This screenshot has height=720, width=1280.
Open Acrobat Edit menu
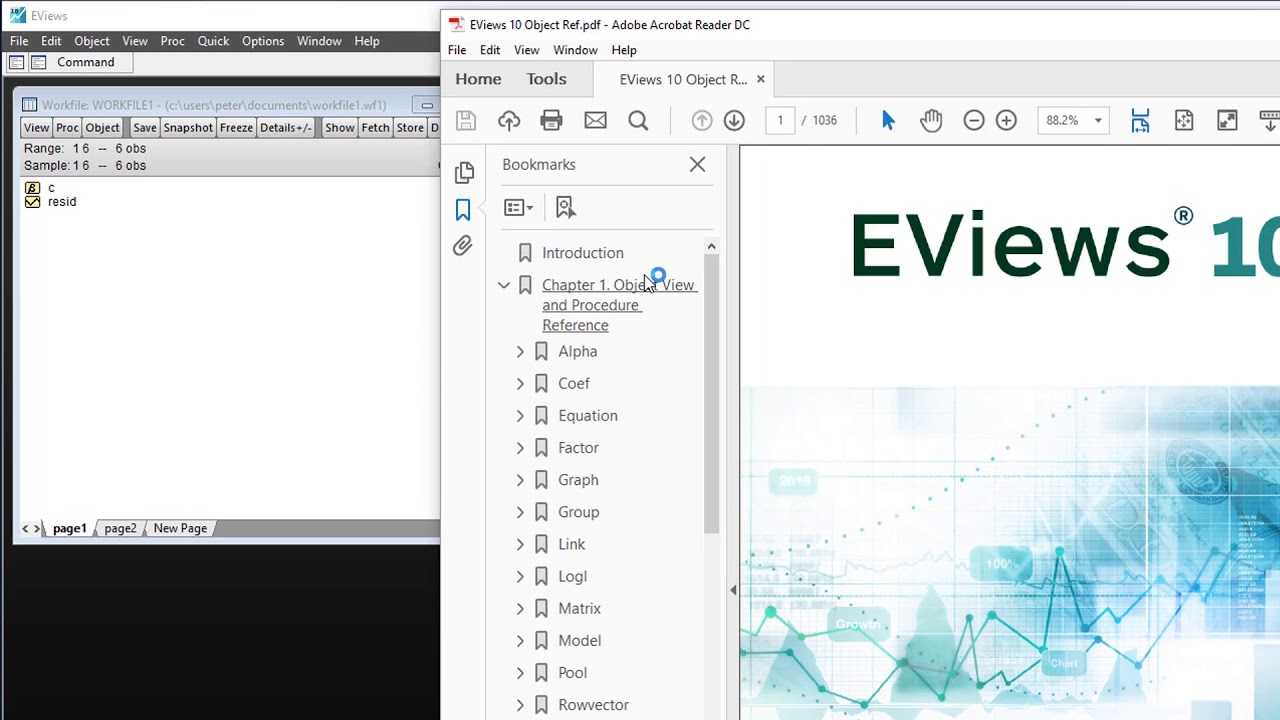point(490,50)
